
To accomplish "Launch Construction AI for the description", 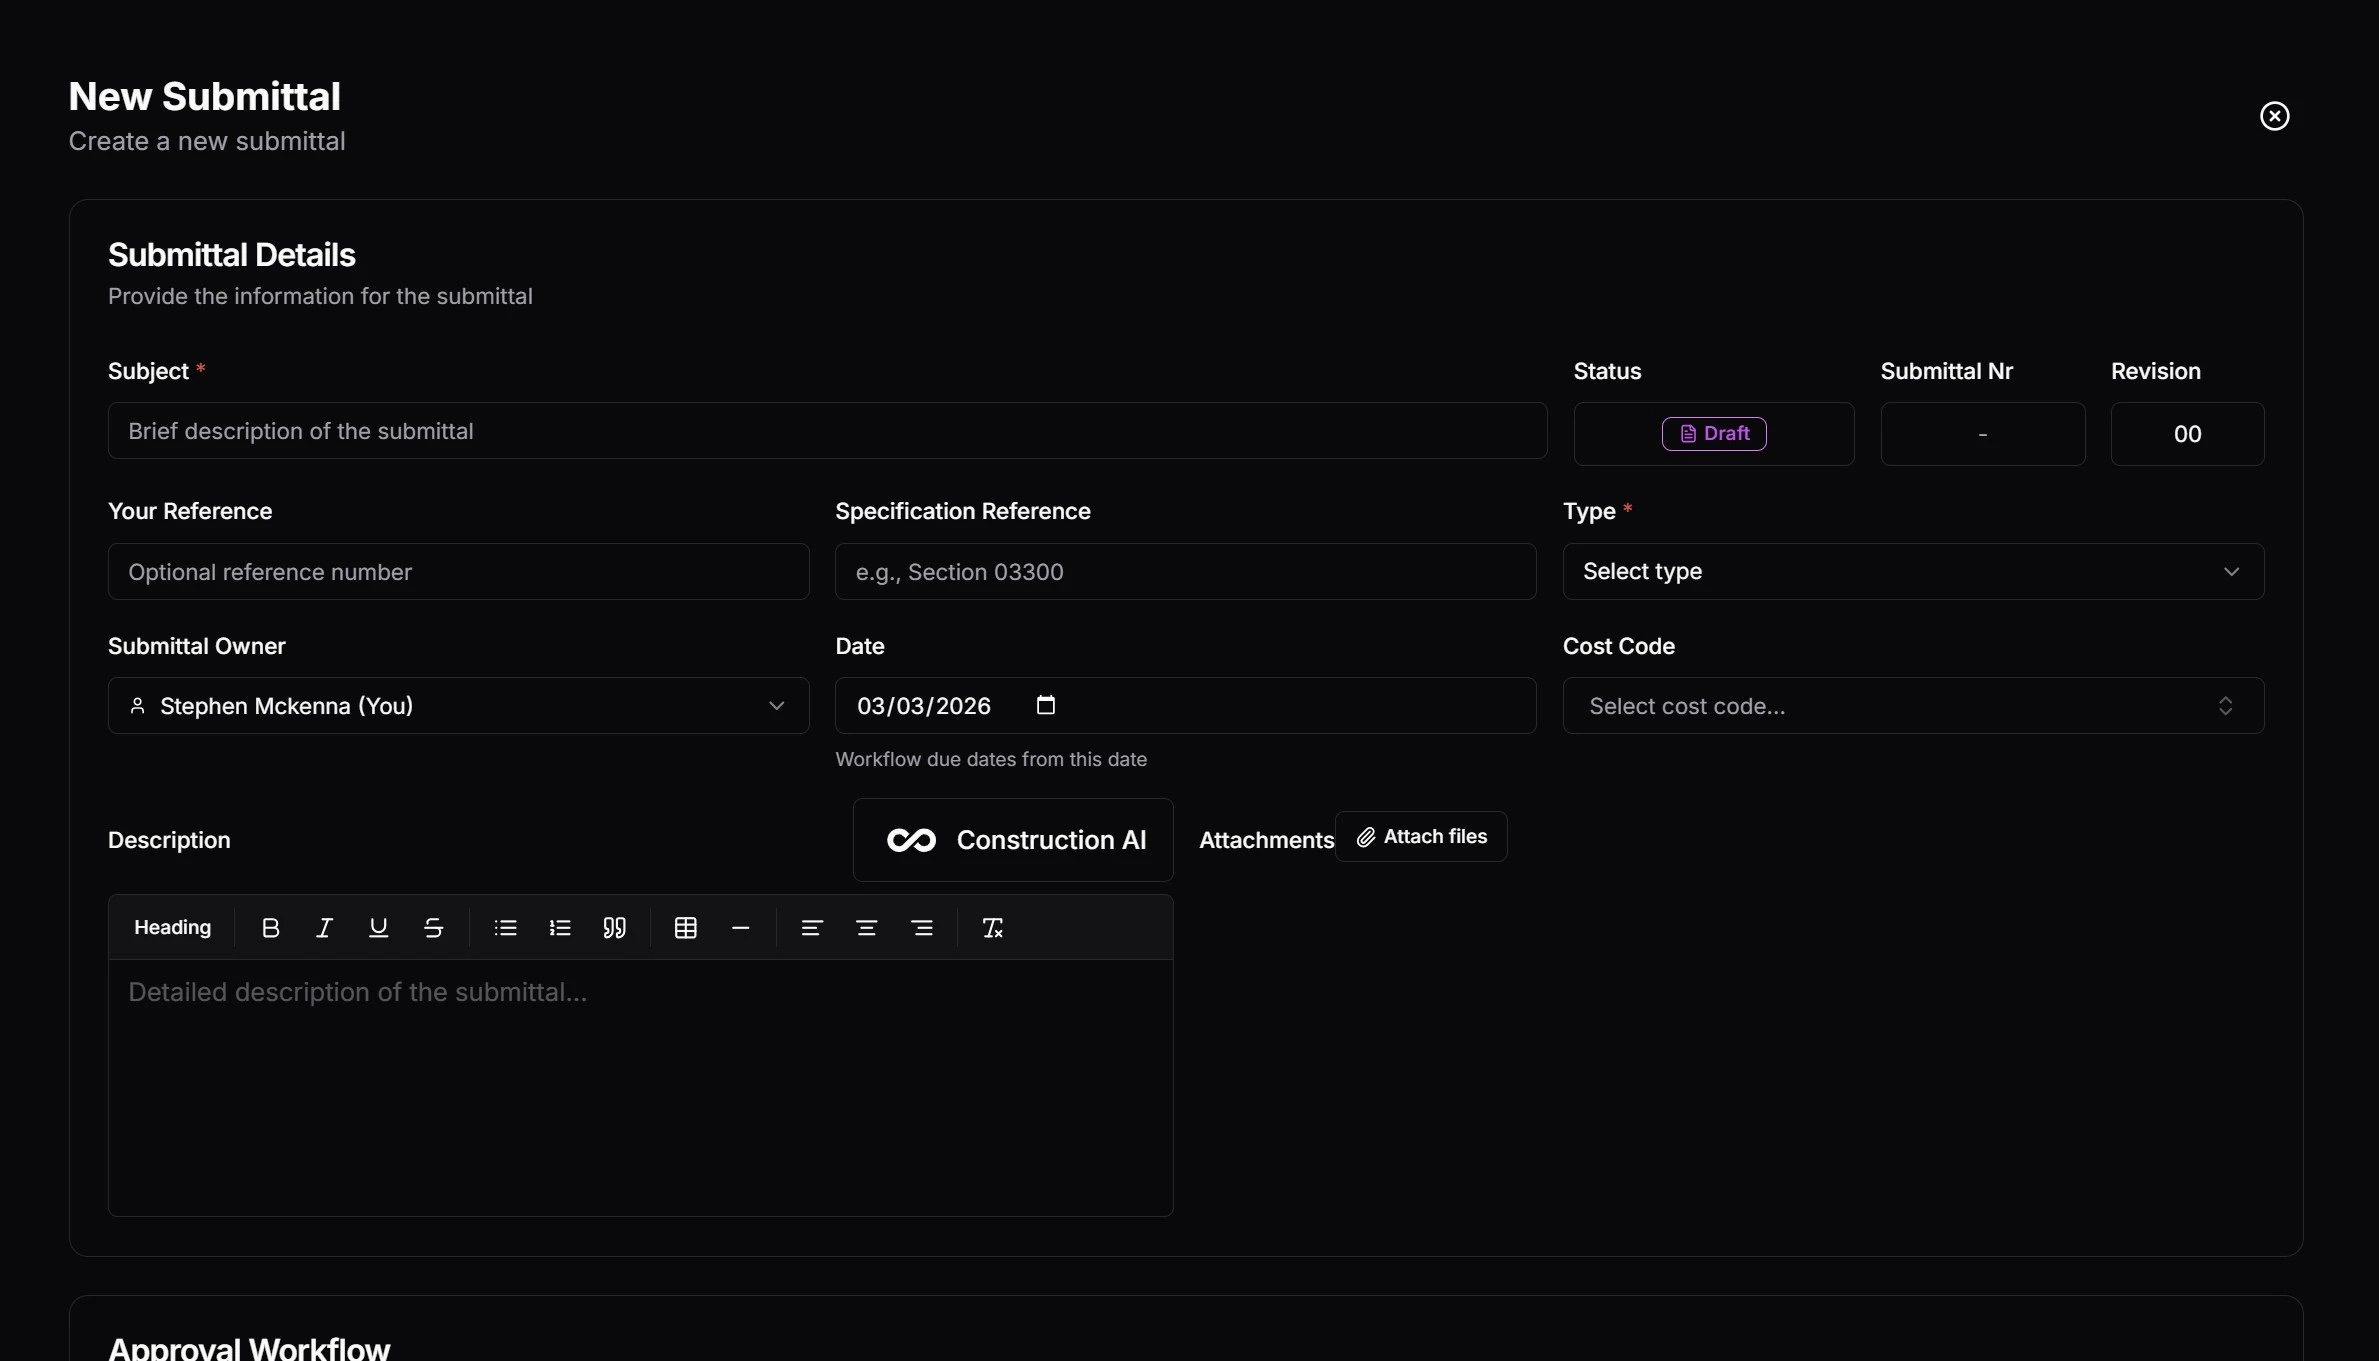I will point(1012,840).
